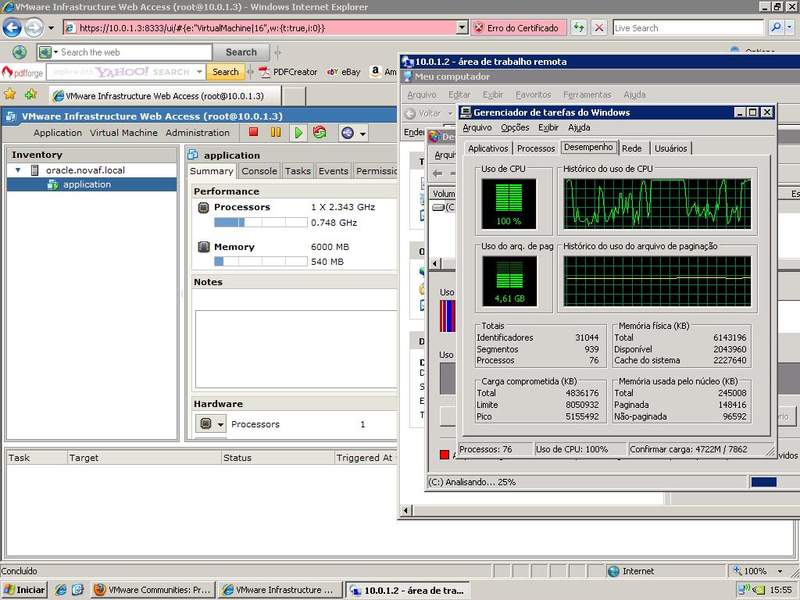Open the Live Search options dropdown arrow
Image resolution: width=800 pixels, height=600 pixels.
(x=790, y=28)
